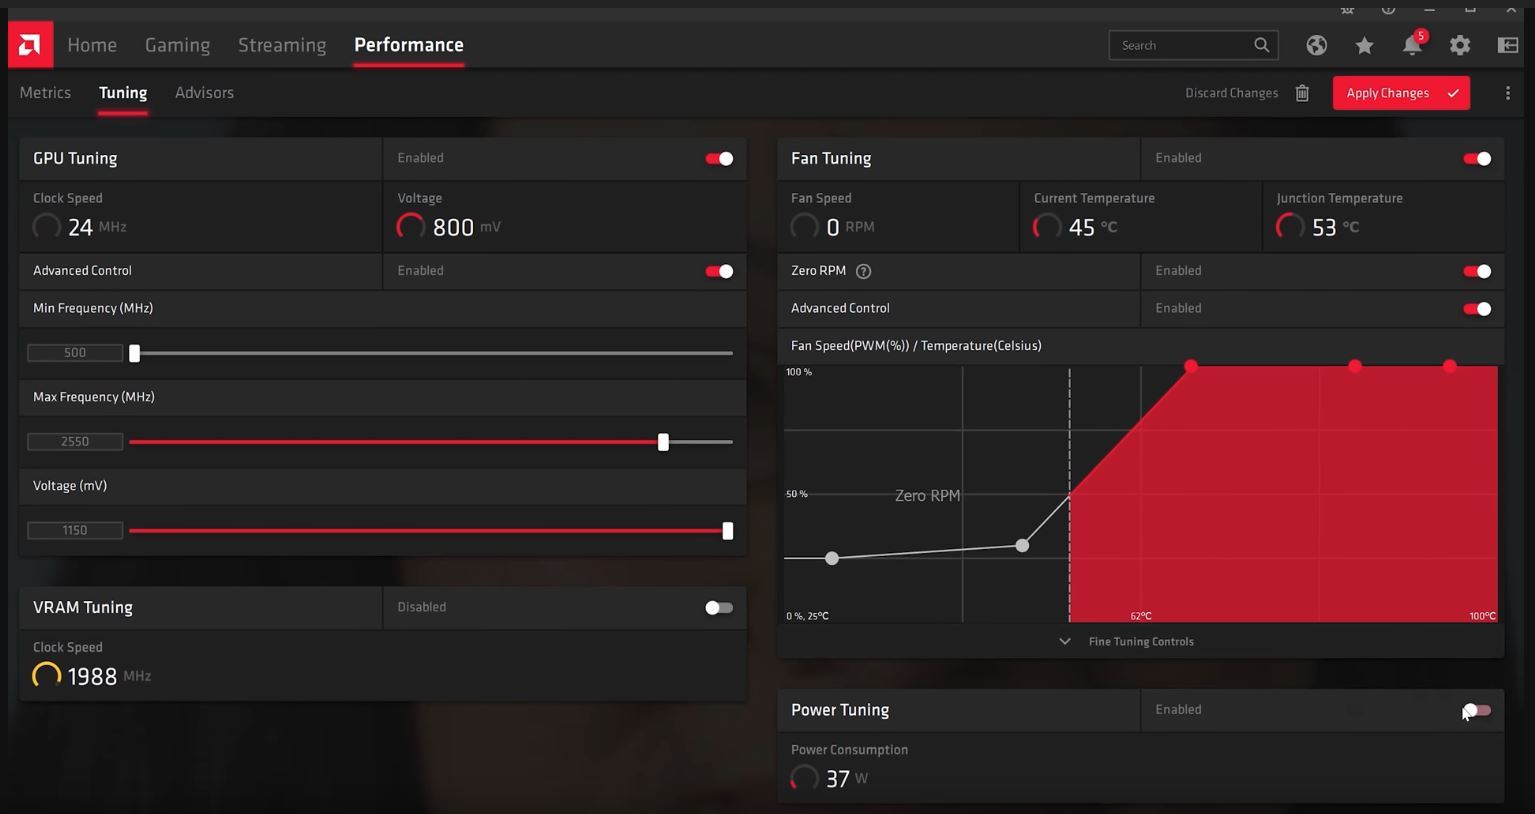This screenshot has height=814, width=1535.
Task: Click the Max Frequency value box 2550
Action: 75,442
